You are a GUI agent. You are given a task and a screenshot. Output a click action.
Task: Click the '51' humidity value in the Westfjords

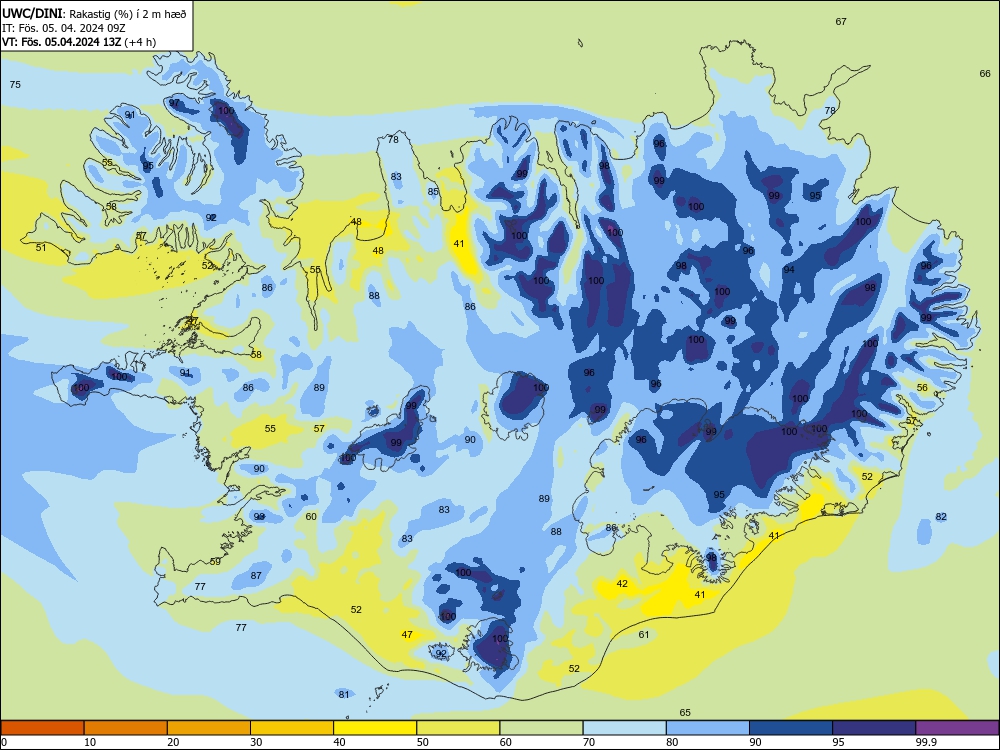coord(41,247)
